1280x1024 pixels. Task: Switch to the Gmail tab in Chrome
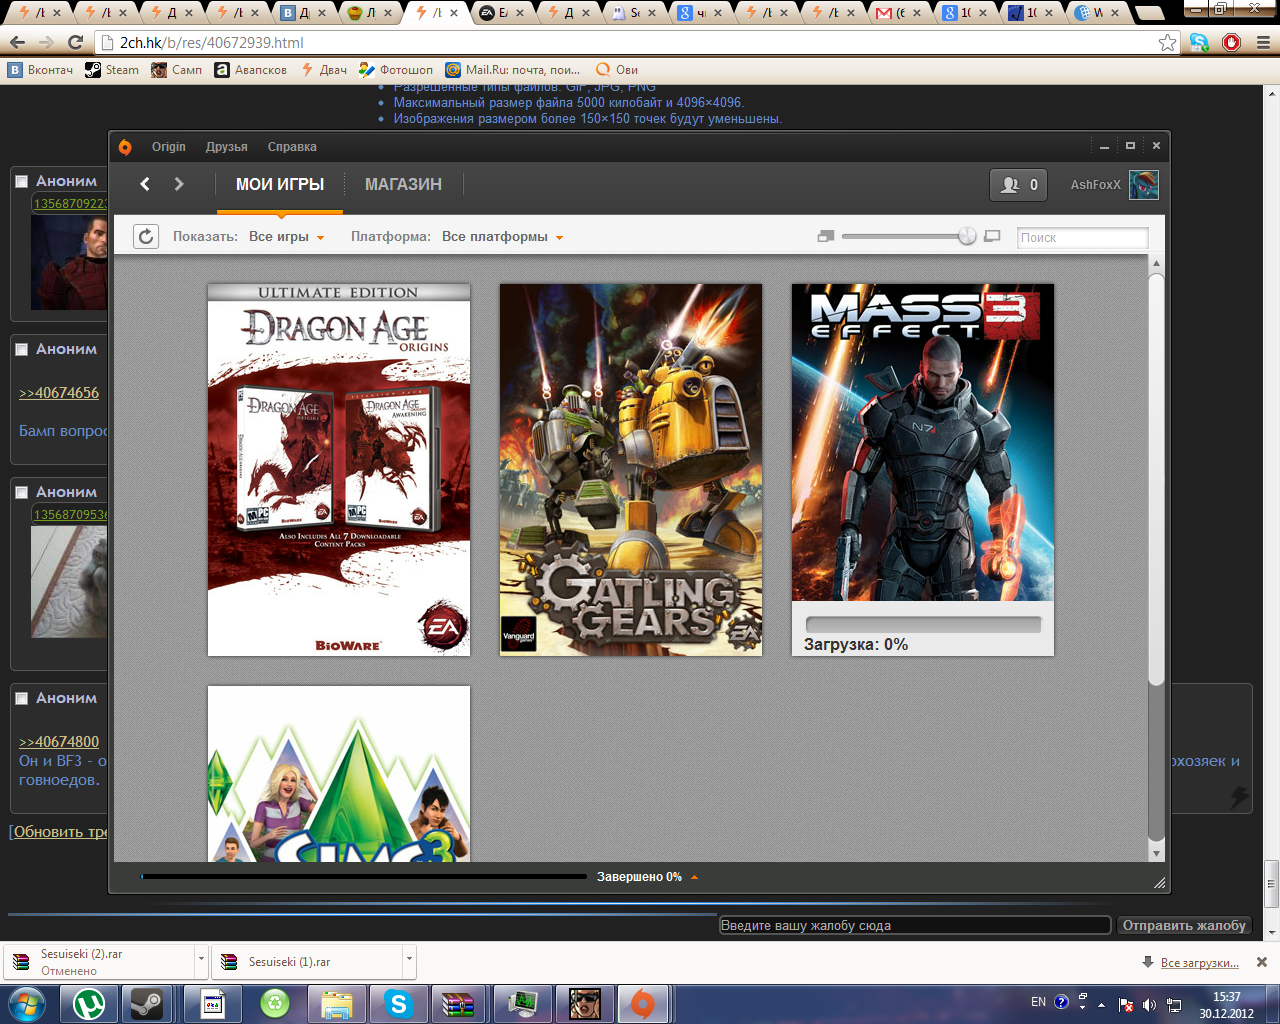point(897,13)
